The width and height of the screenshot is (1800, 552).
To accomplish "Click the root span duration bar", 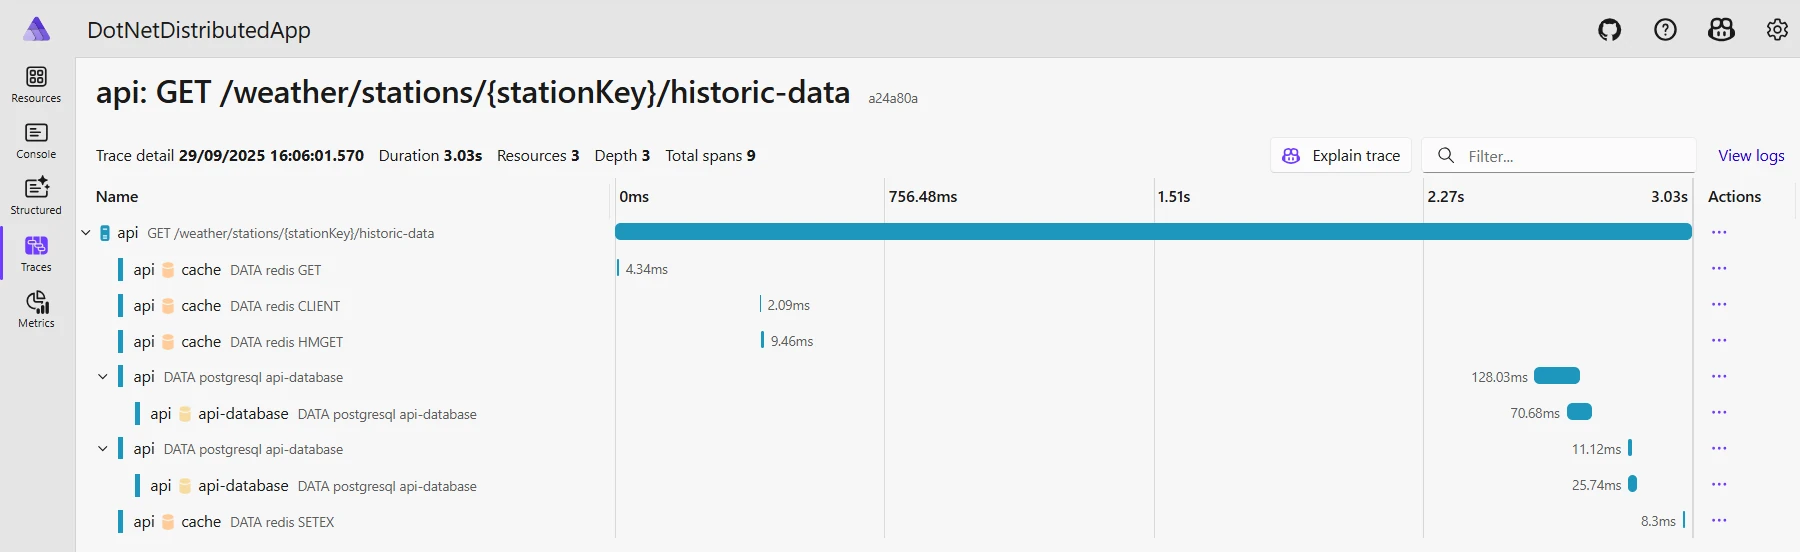I will coord(1153,232).
